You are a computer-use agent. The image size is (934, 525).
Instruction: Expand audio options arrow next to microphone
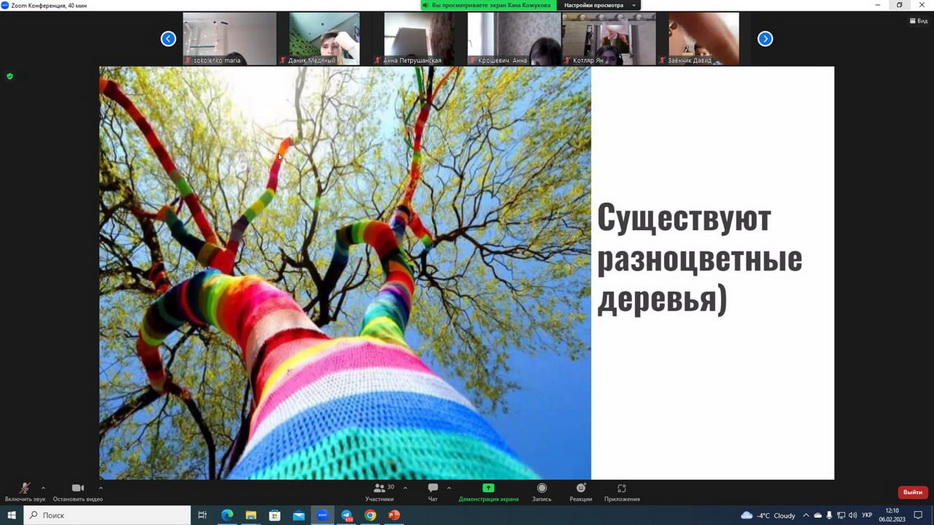coord(43,488)
